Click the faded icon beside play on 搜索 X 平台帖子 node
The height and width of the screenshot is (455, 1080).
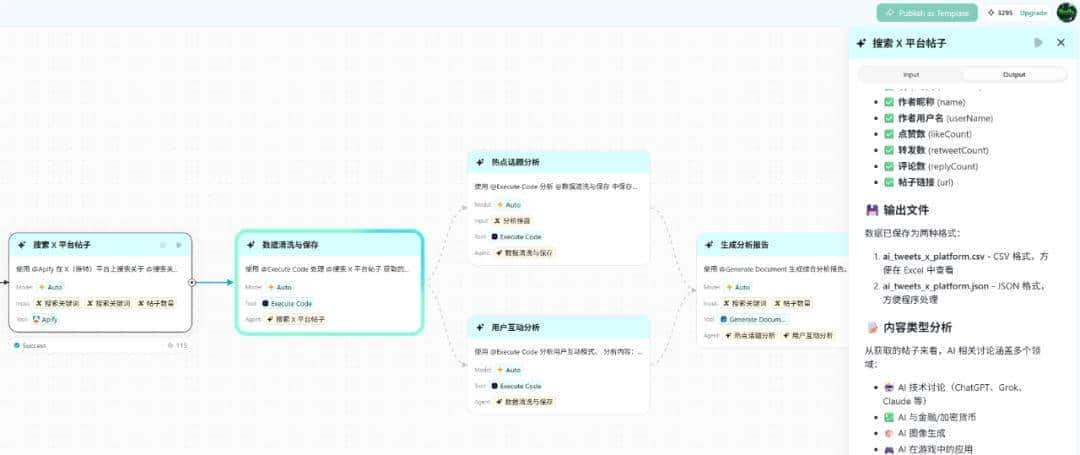(163, 245)
